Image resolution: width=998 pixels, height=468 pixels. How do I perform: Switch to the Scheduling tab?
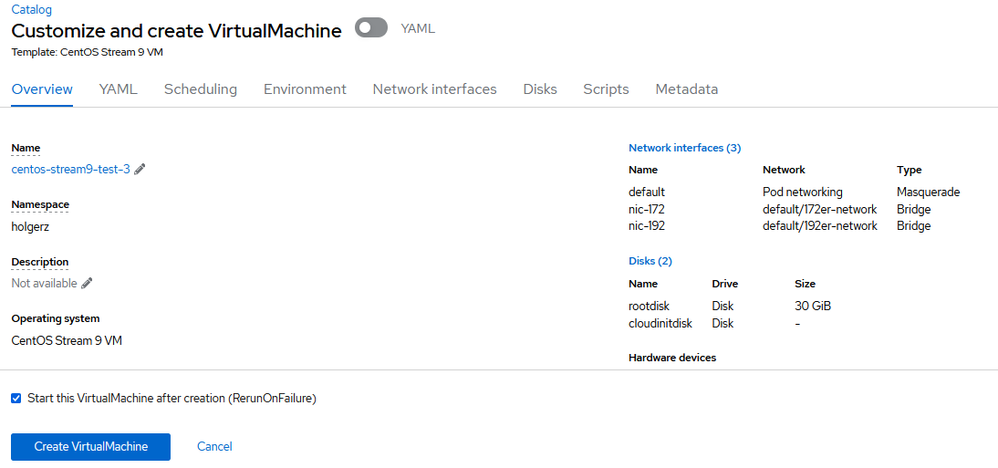(x=200, y=89)
